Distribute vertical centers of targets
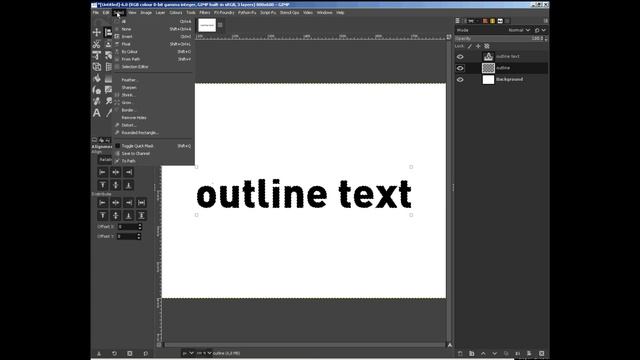The width and height of the screenshot is (640, 360). 116,216
